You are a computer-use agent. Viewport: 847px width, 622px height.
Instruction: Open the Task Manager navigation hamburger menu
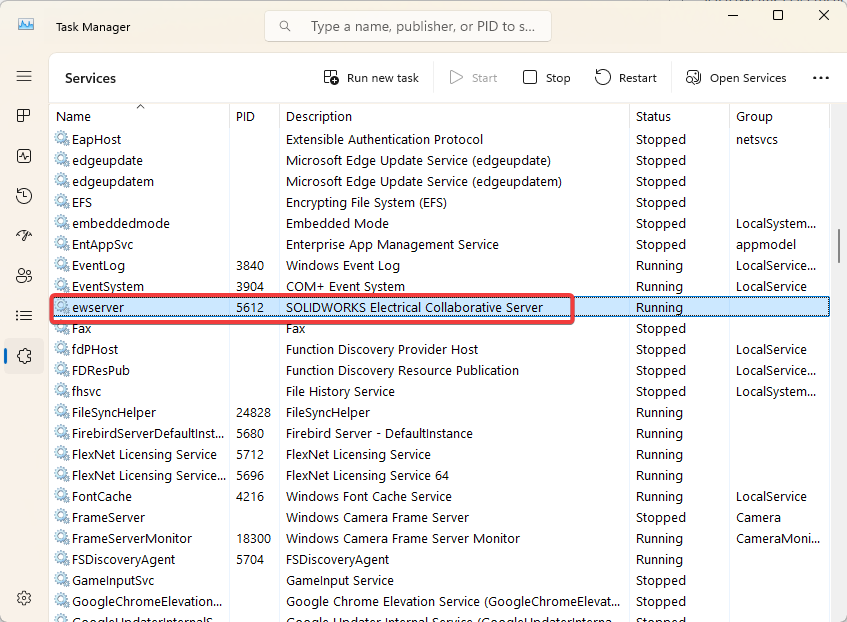24,76
